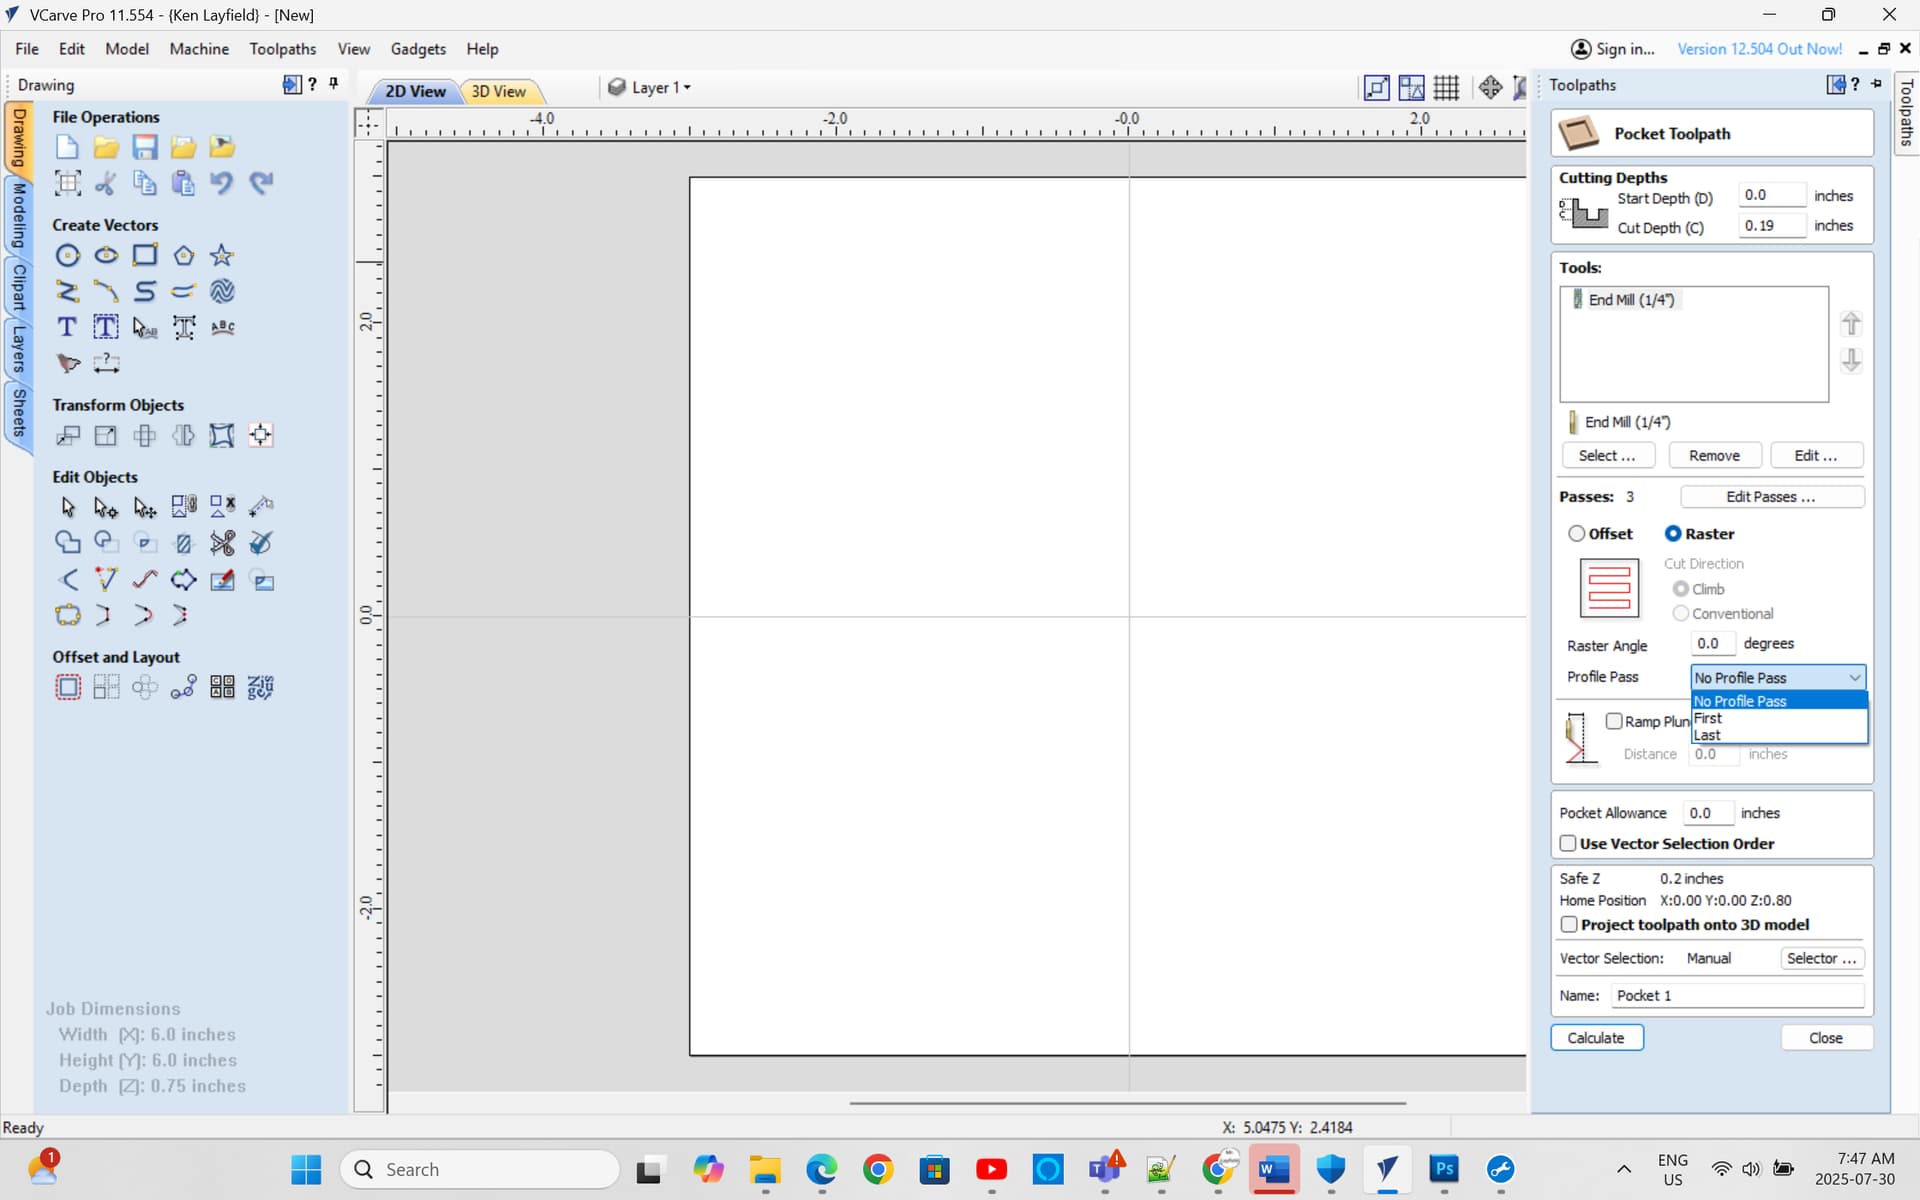
Task: Choose No Profile Pass option
Action: 1779,701
